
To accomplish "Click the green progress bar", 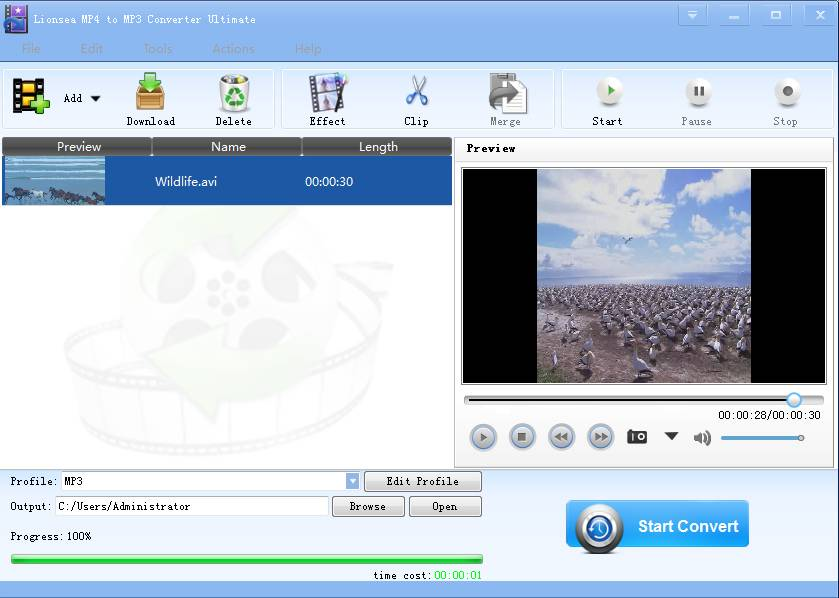I will point(247,559).
